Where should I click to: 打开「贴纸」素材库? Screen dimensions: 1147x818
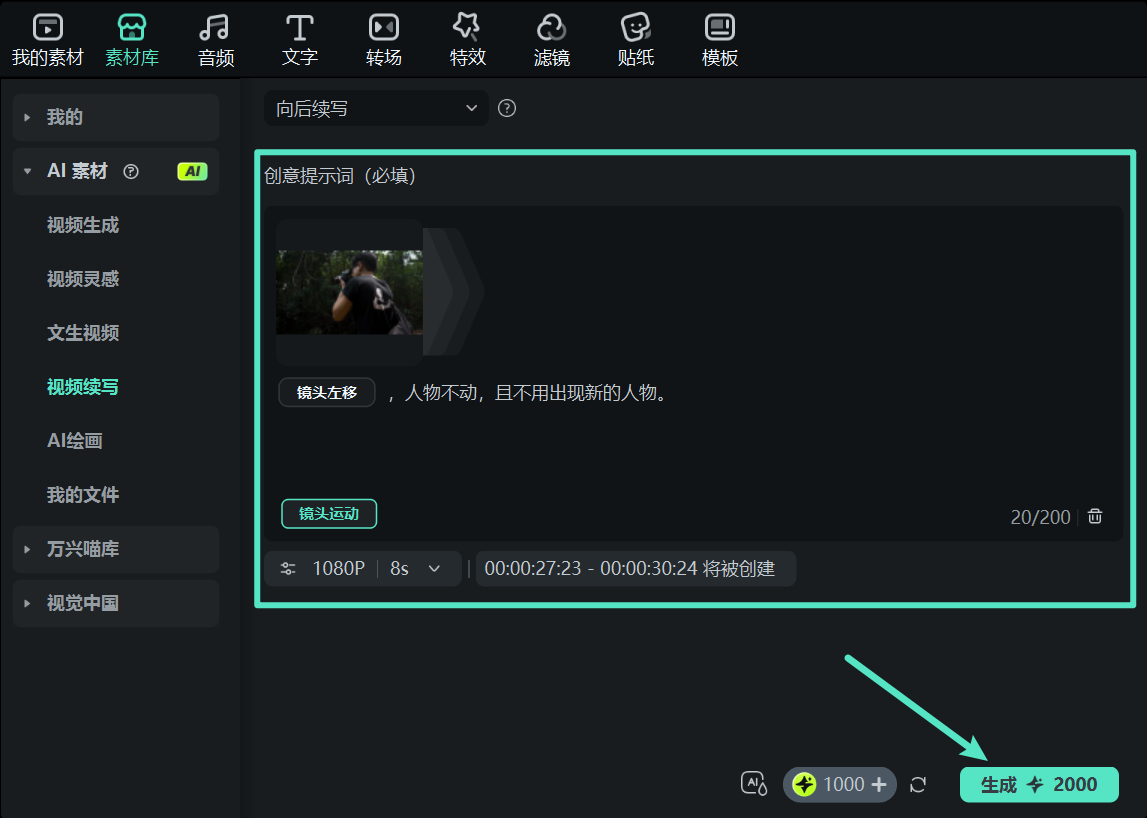[x=635, y=38]
